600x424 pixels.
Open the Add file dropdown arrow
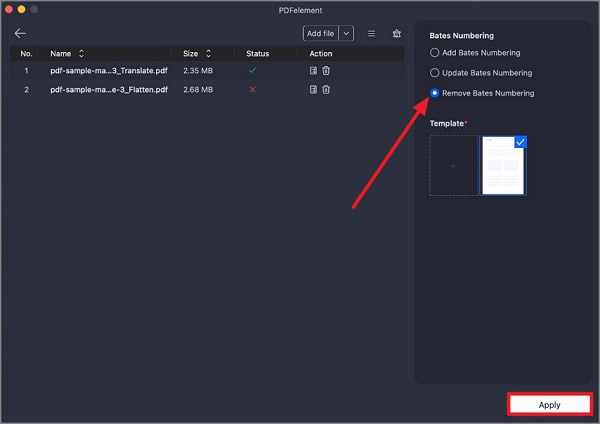pyautogui.click(x=346, y=33)
